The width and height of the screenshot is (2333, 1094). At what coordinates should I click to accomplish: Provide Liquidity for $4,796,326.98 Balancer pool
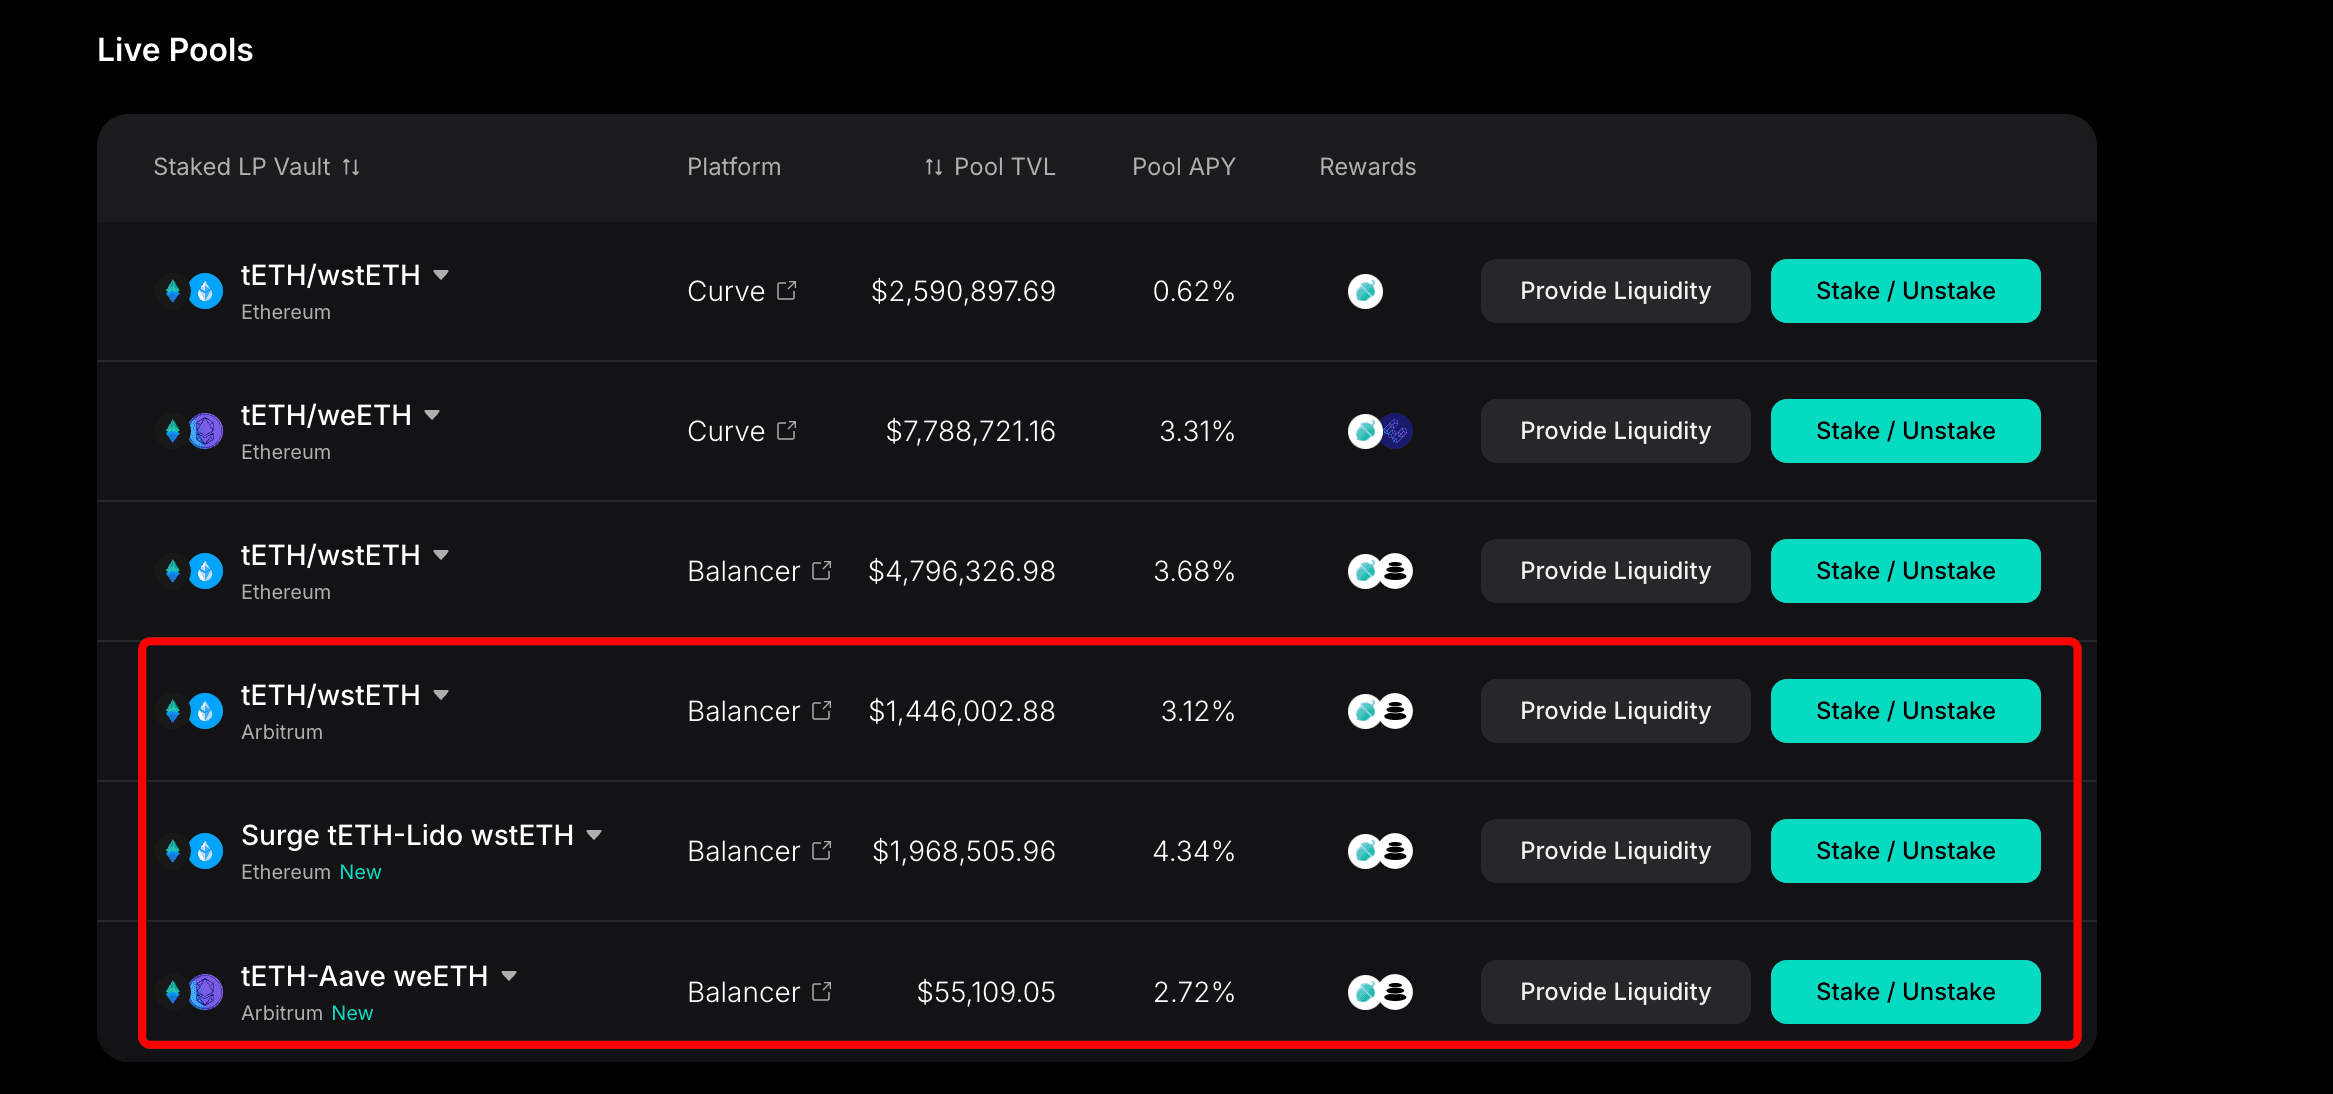(x=1615, y=571)
